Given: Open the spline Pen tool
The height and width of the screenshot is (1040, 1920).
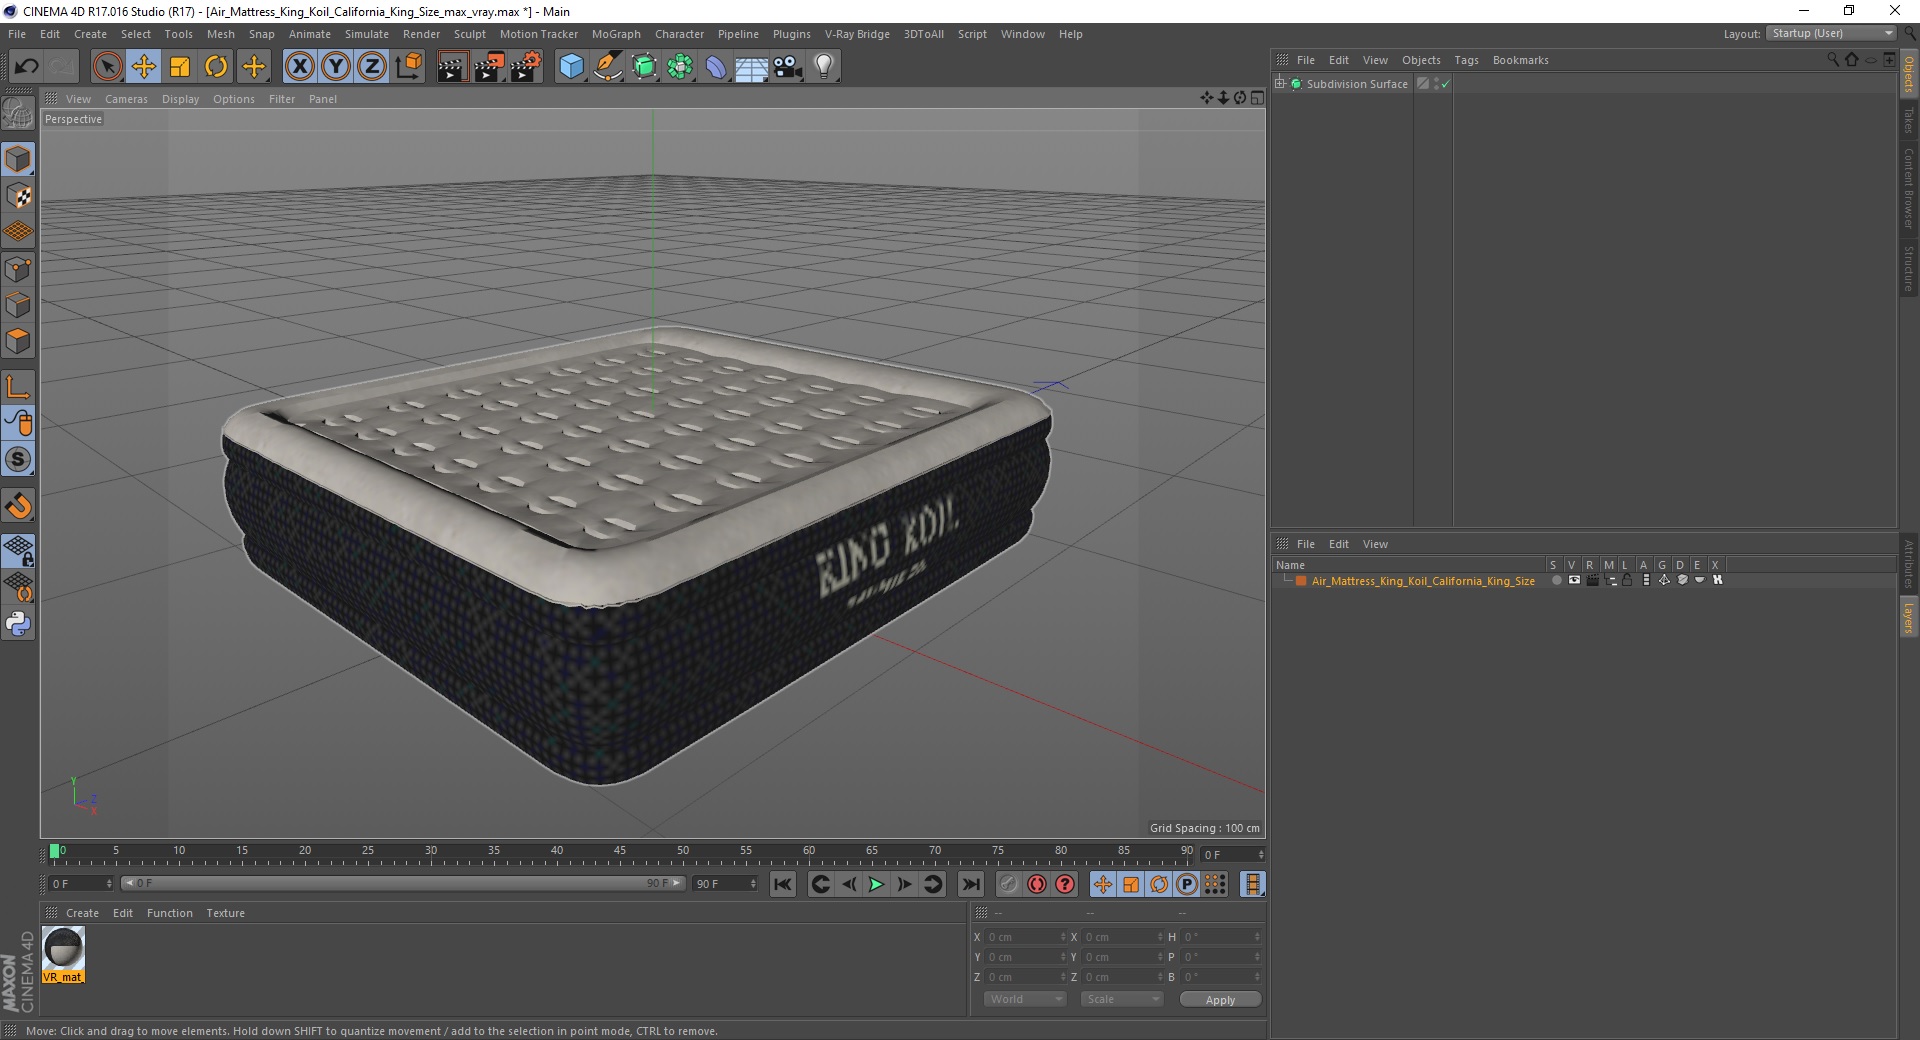Looking at the screenshot, I should (x=607, y=67).
